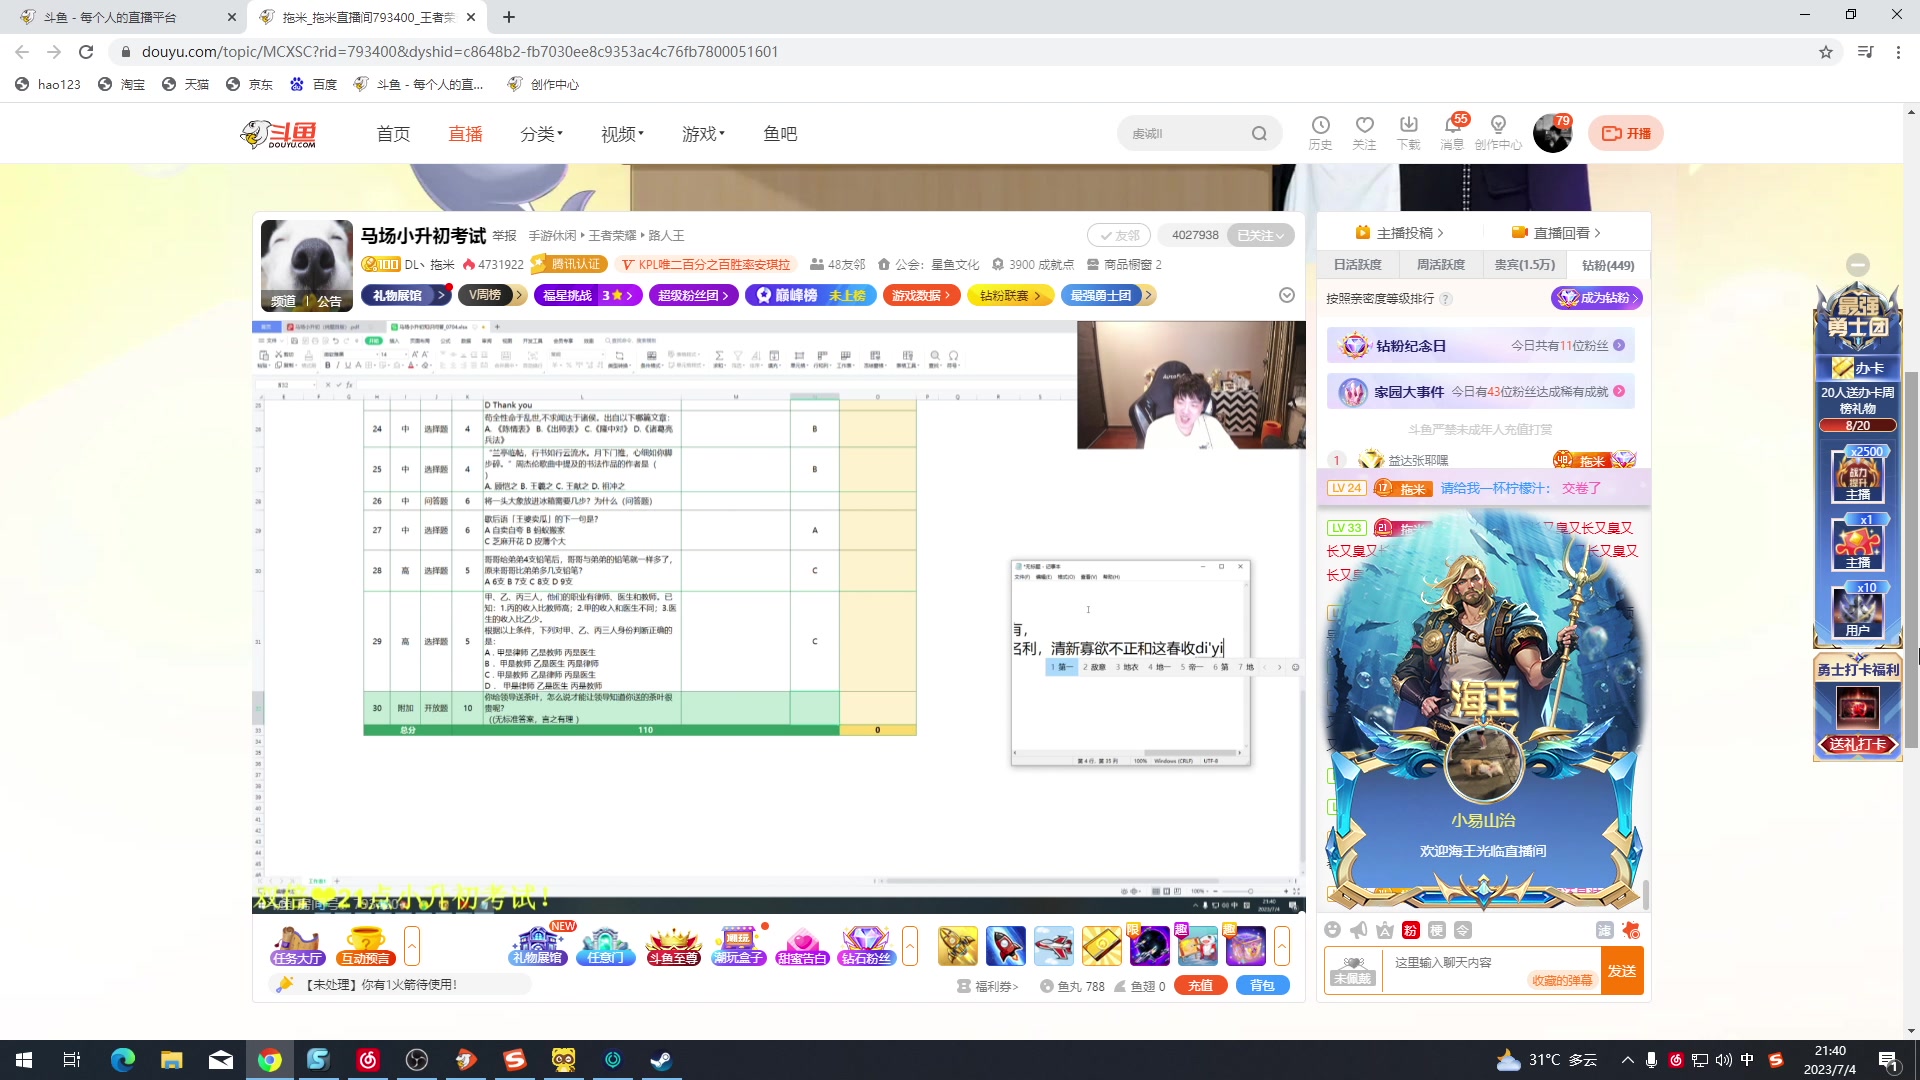Click the 举报 report link
Image resolution: width=1920 pixels, height=1080 pixels.
tap(504, 236)
